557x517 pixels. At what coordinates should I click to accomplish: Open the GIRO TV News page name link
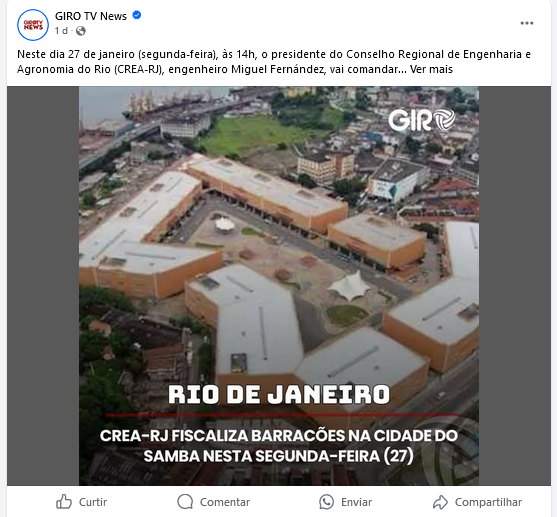click(x=91, y=16)
